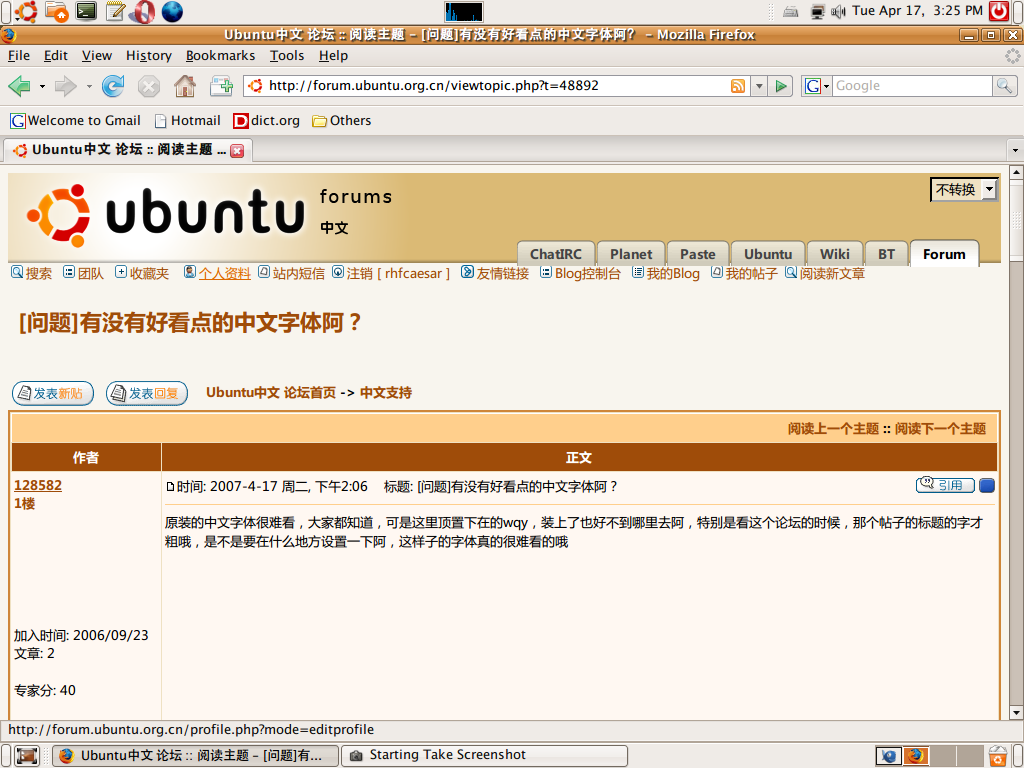Click the show desktop icon in bottom panel

(27, 756)
